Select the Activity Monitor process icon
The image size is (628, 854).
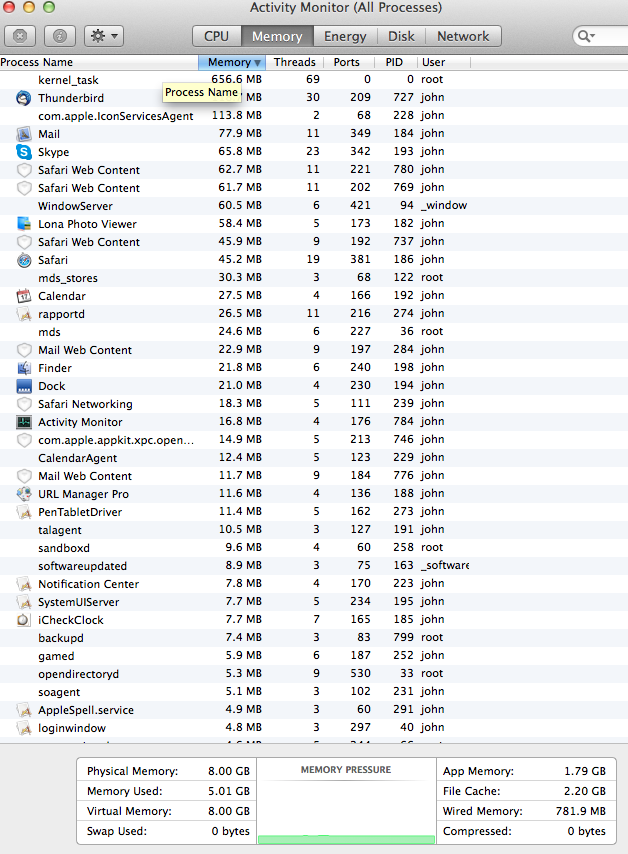click(23, 422)
